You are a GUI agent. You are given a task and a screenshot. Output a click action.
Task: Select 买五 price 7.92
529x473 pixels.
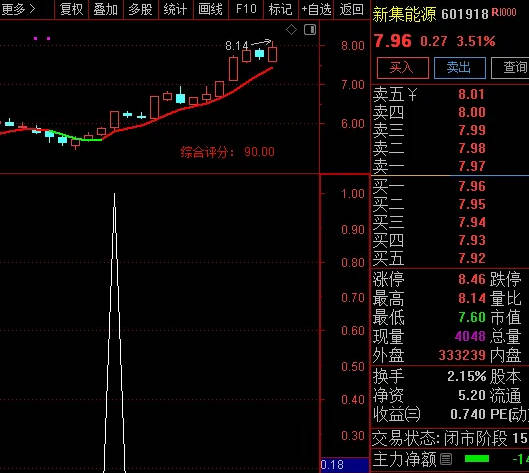[471, 258]
